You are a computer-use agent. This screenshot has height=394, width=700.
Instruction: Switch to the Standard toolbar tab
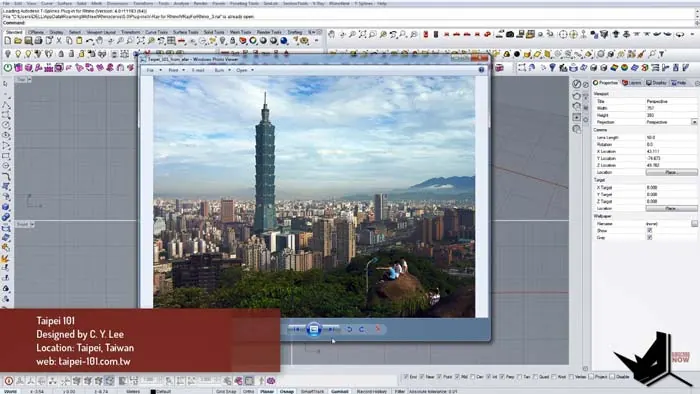[x=14, y=32]
